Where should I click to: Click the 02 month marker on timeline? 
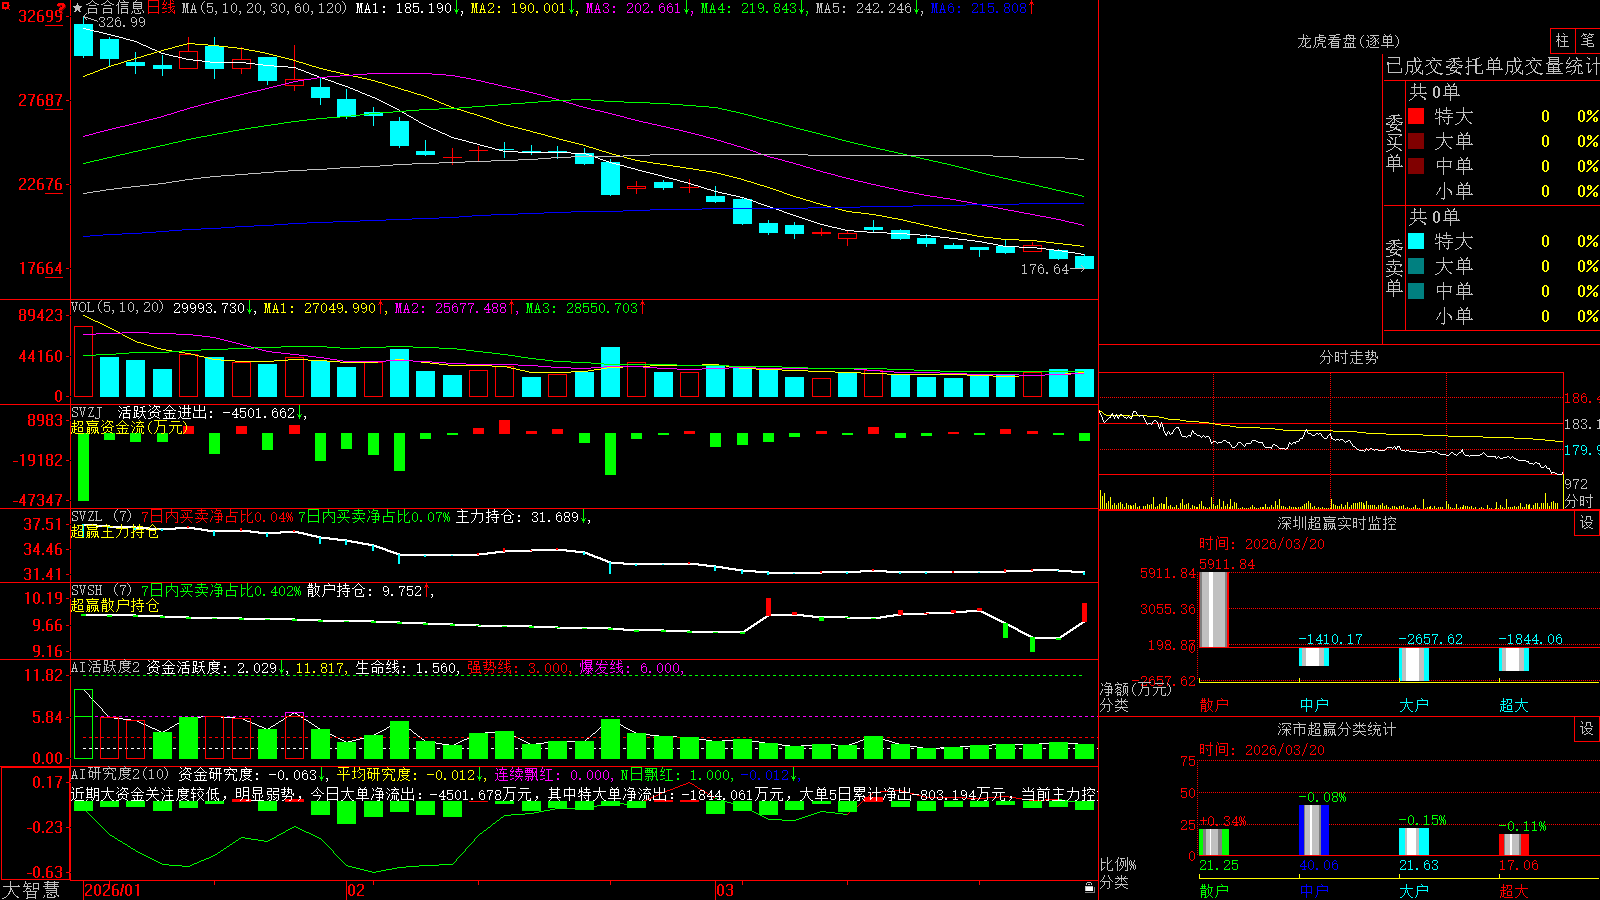(355, 890)
